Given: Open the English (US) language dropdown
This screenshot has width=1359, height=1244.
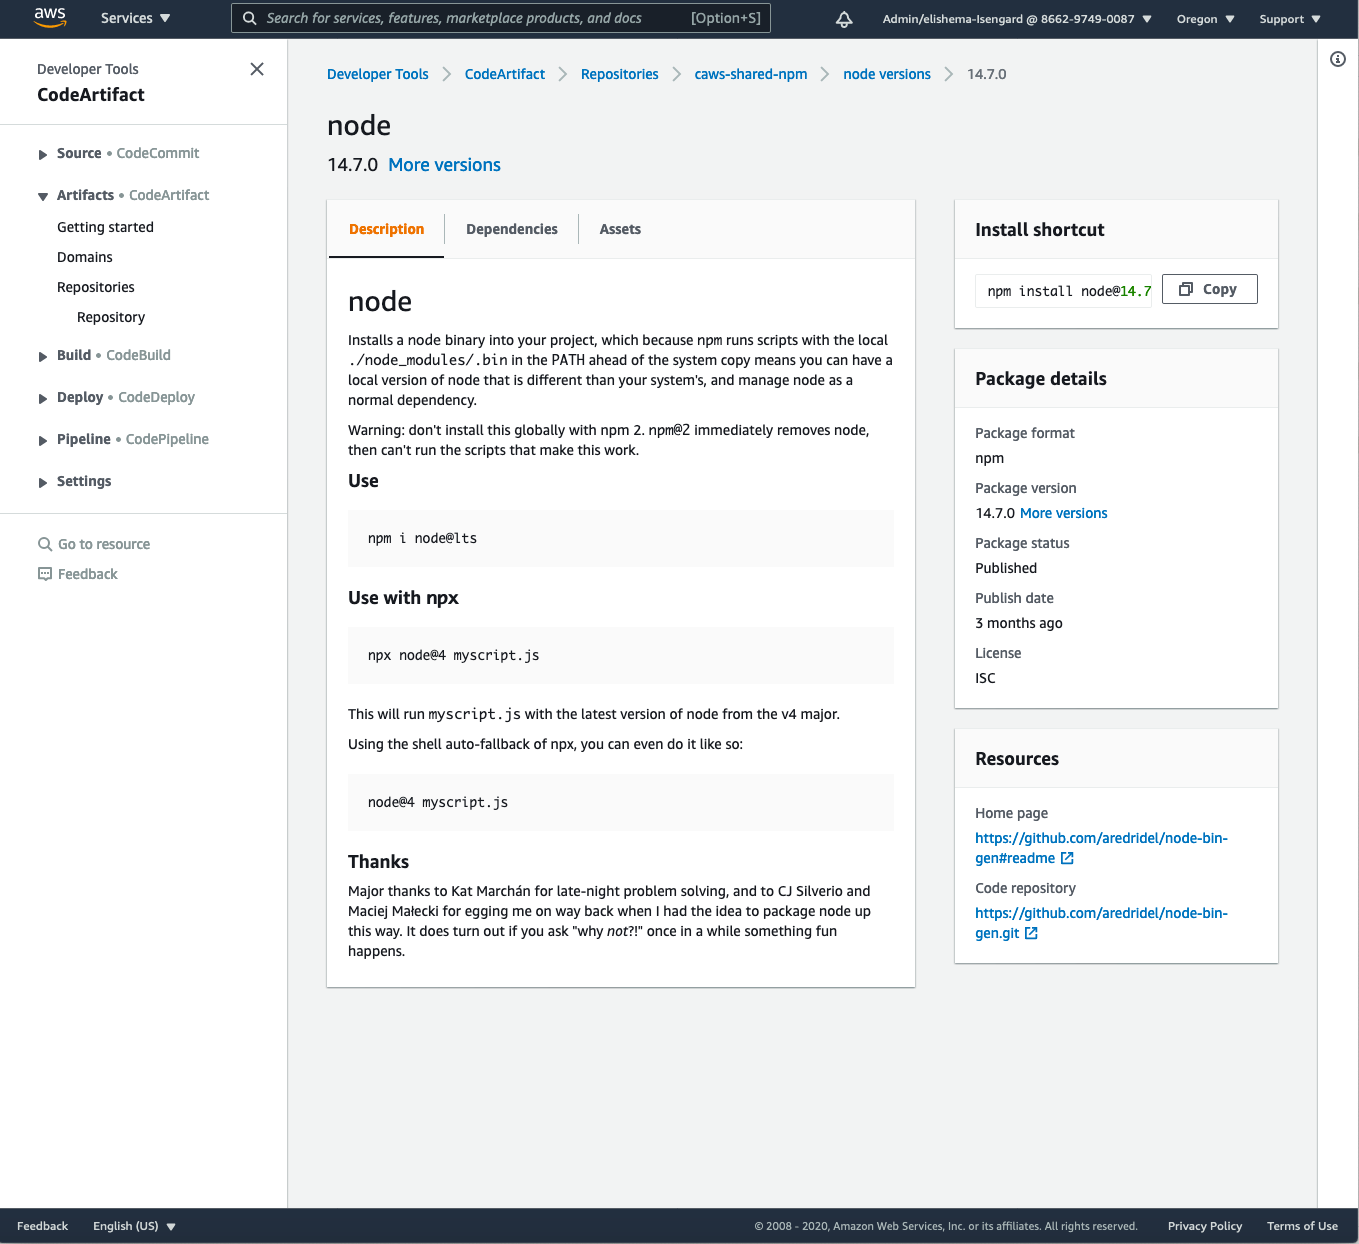Looking at the screenshot, I should click(x=134, y=1226).
